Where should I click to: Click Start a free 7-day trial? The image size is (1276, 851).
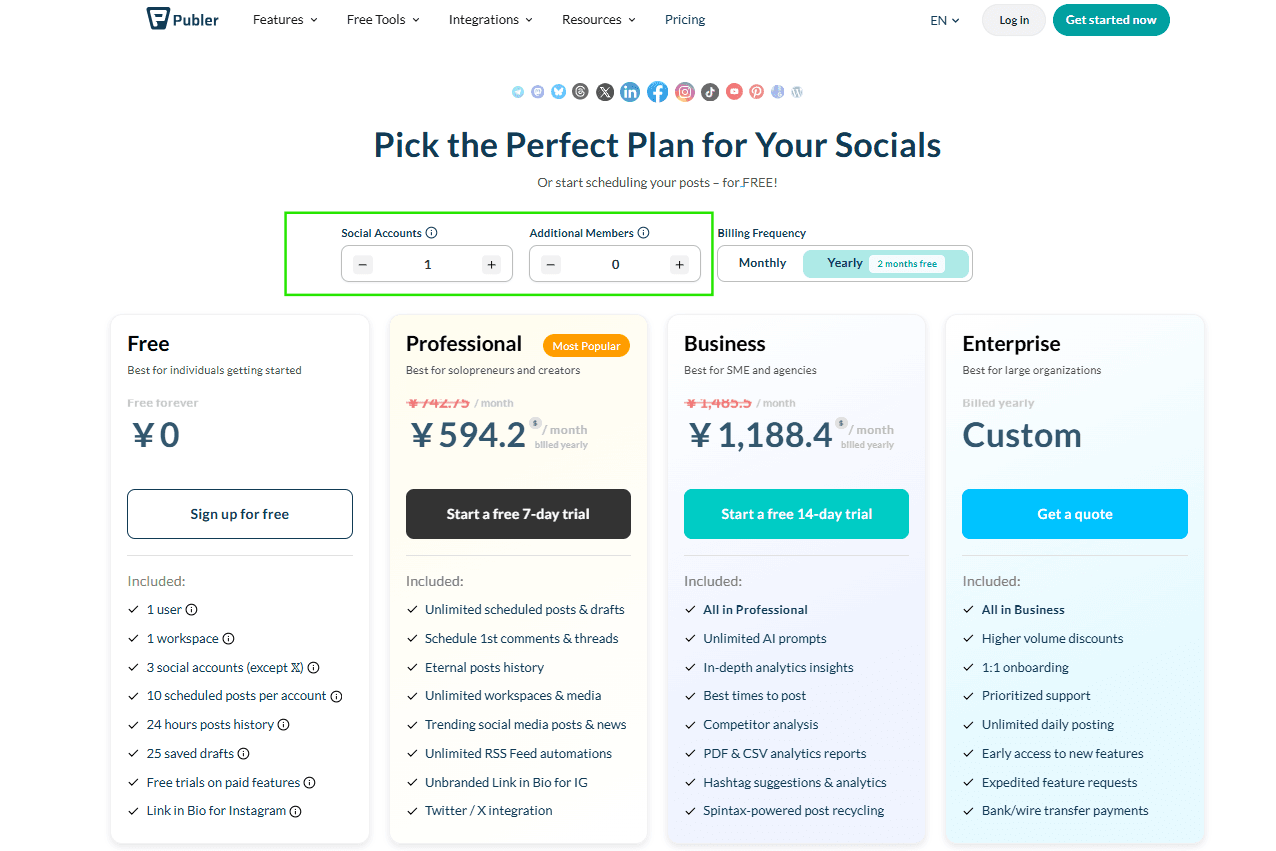518,514
